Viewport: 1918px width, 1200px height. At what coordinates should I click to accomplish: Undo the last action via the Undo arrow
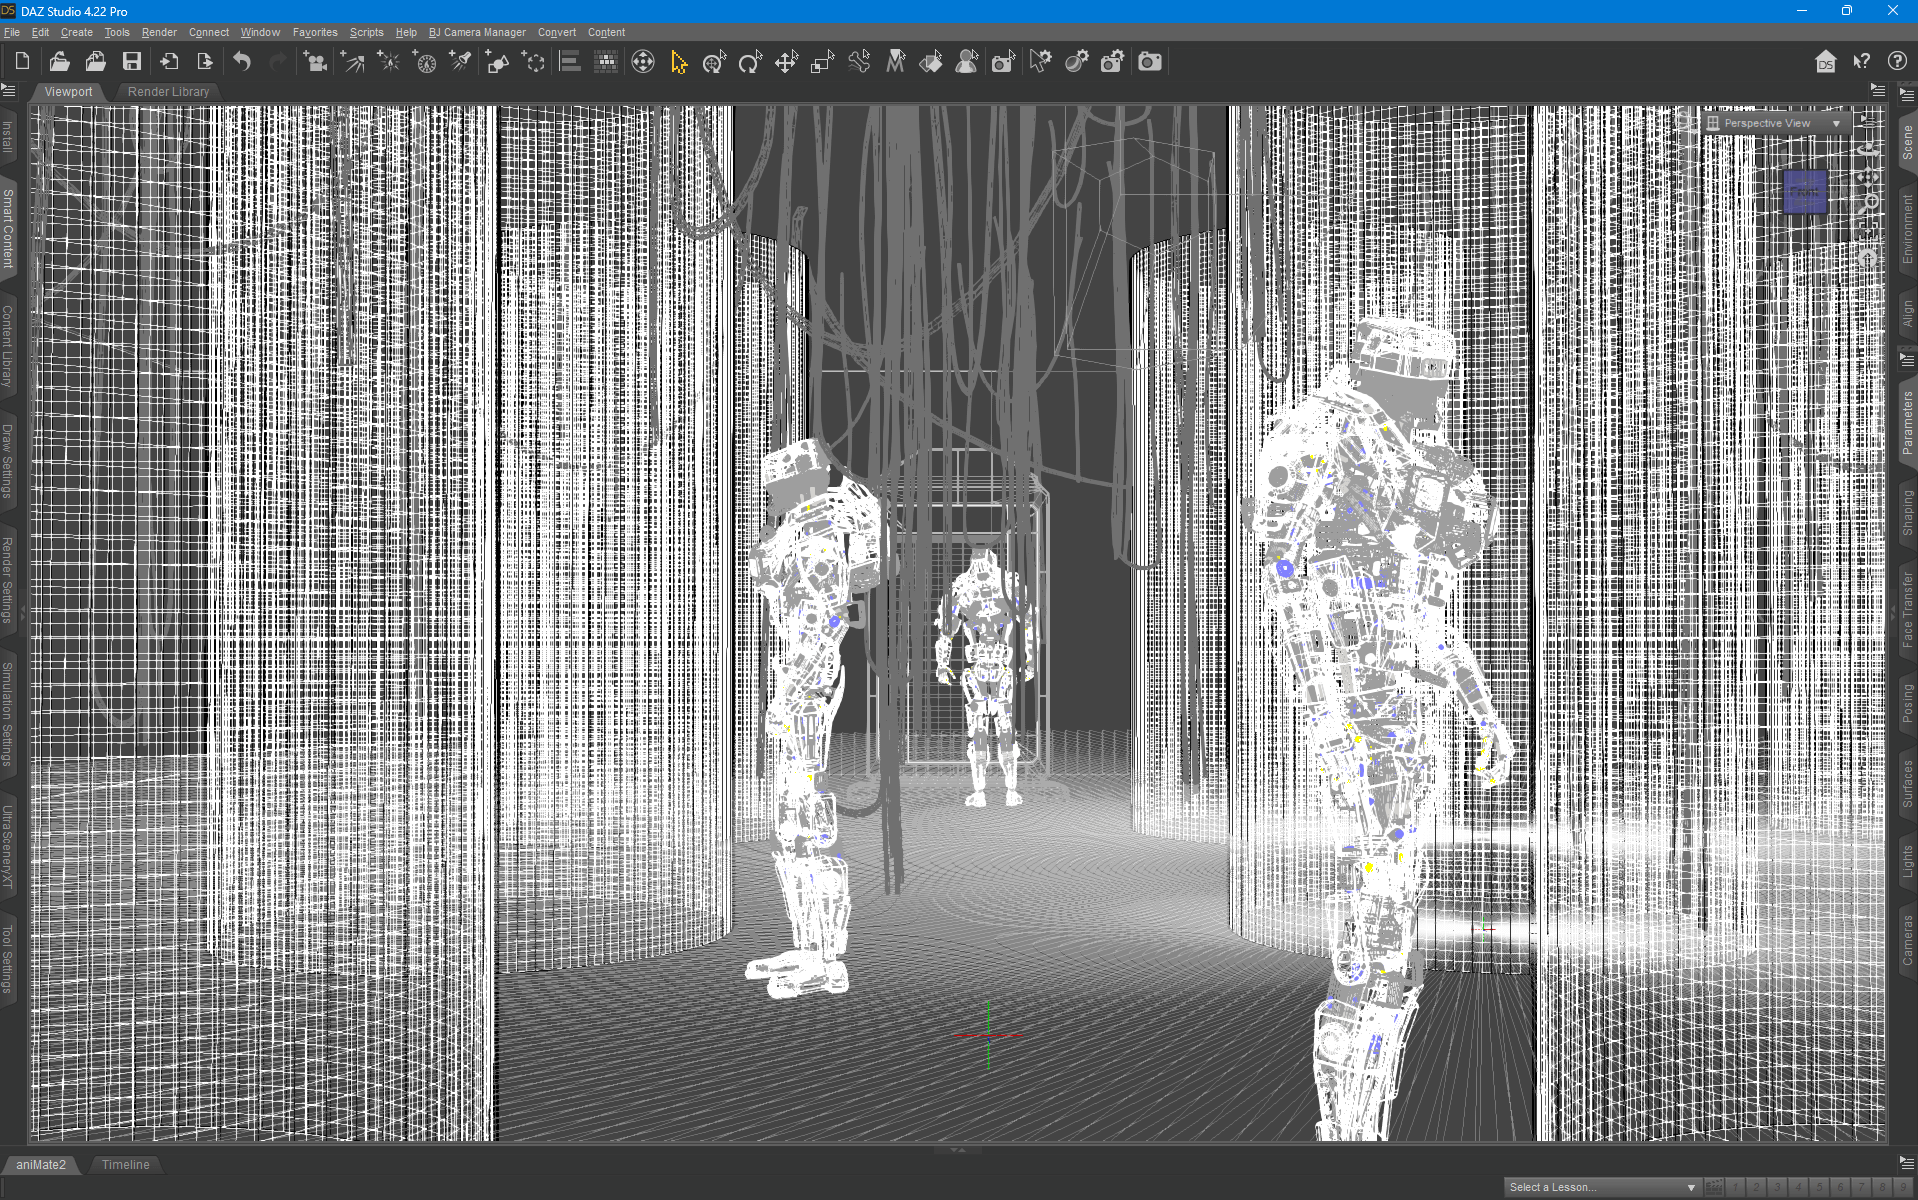pos(242,62)
